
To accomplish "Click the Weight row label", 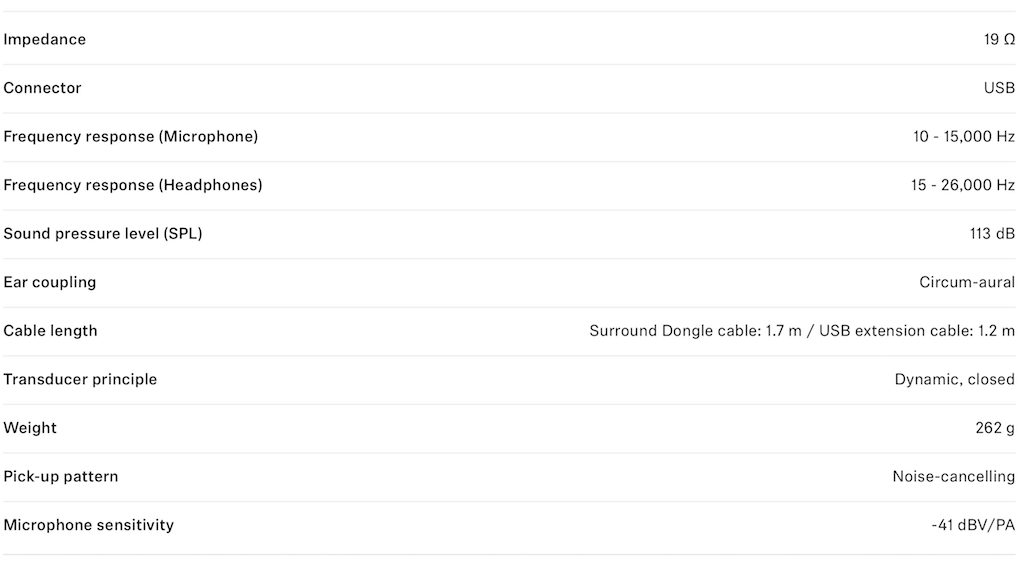I will pos(30,428).
